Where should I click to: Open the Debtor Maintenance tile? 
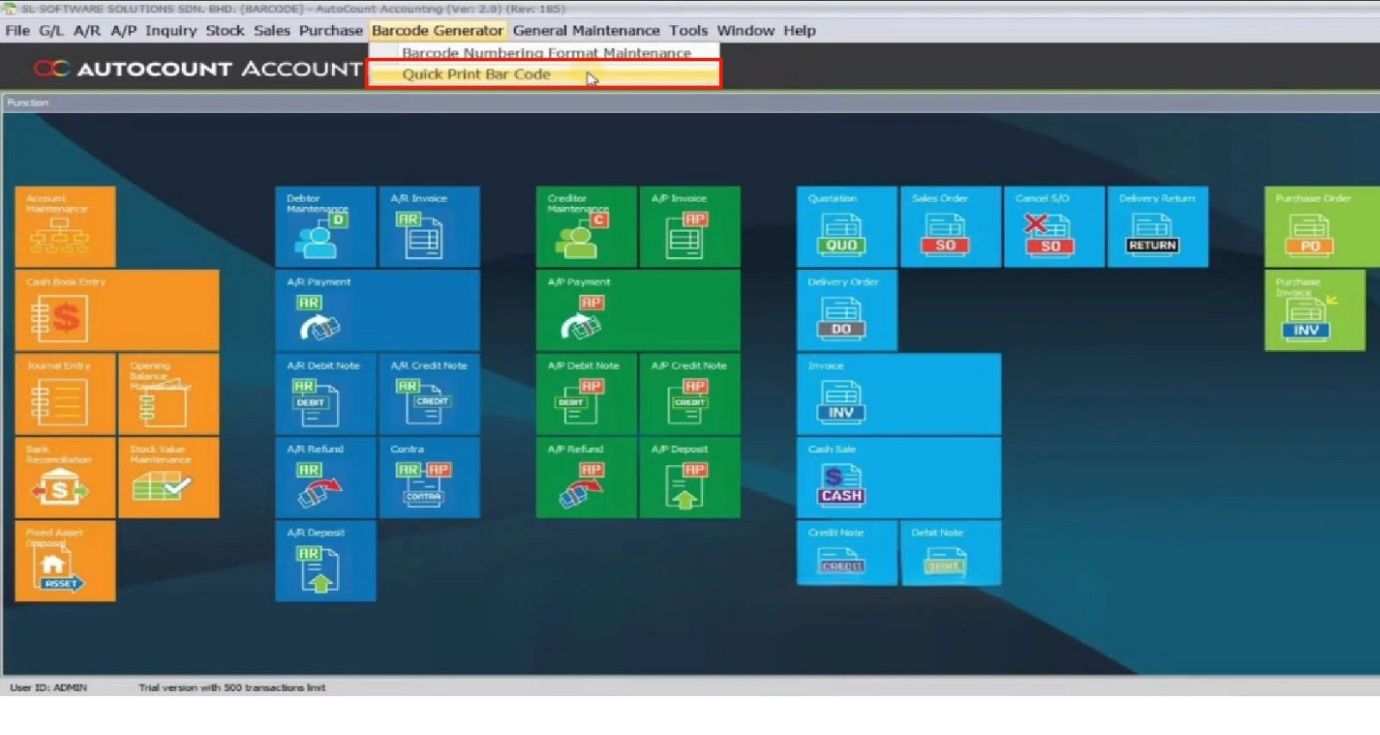click(325, 227)
